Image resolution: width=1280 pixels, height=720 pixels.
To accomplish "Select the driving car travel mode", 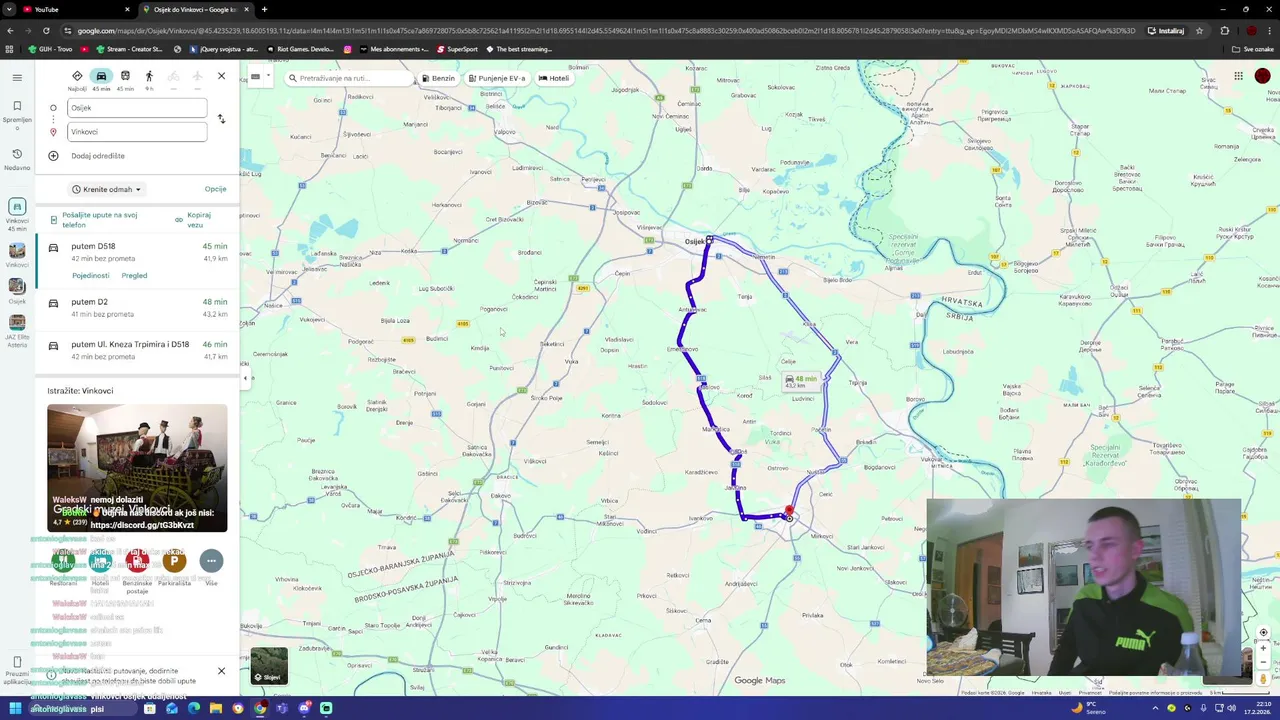I will [x=101, y=78].
